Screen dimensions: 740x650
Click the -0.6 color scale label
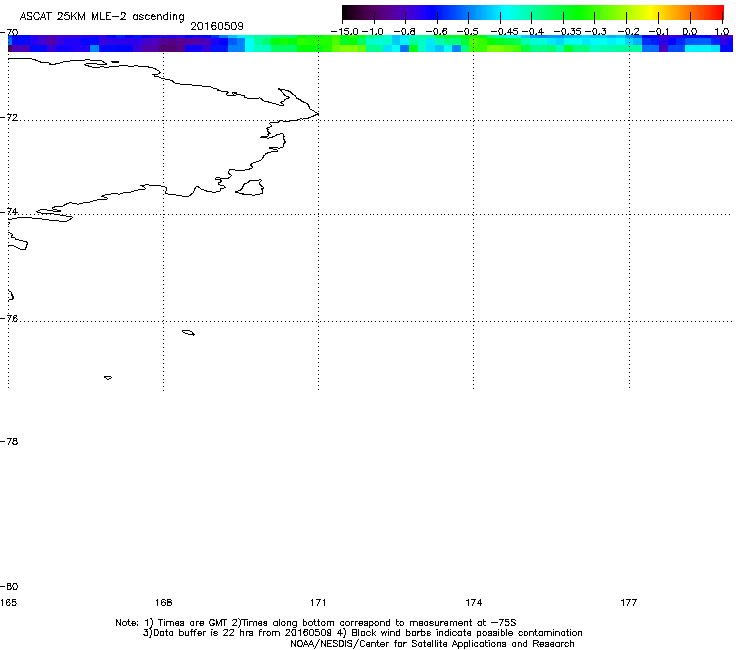click(x=437, y=32)
